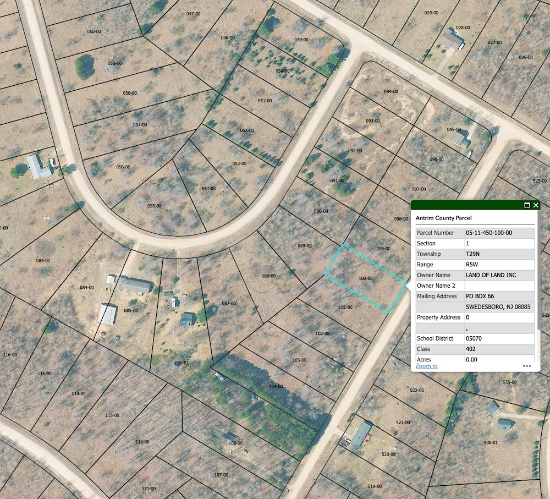The width and height of the screenshot is (550, 499).
Task: Select parcel 057-00 on the map
Action: coord(140,124)
